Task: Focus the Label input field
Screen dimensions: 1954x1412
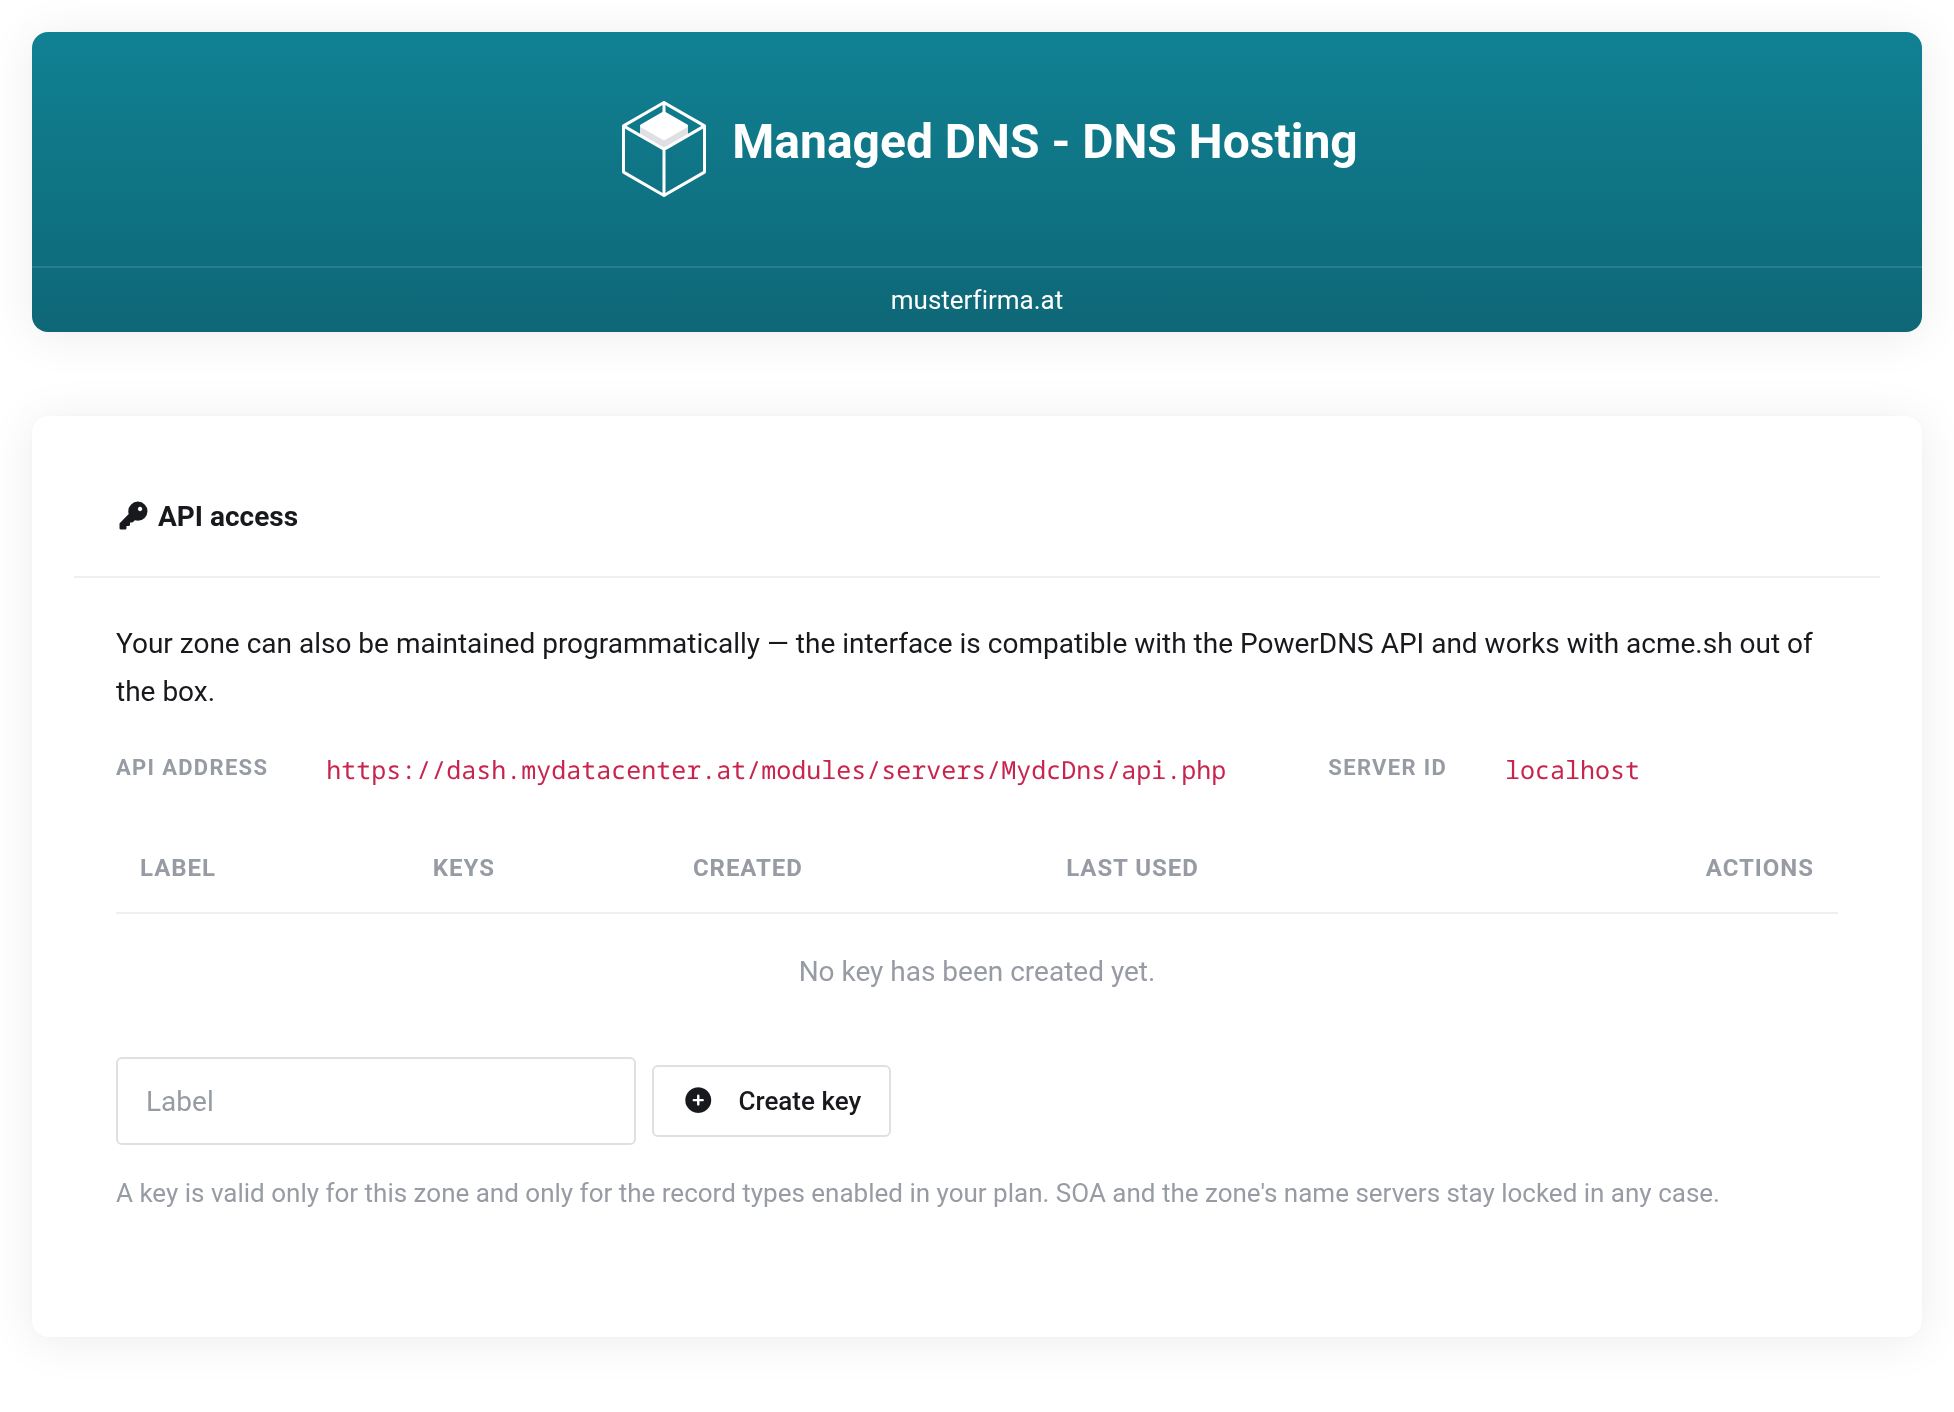Action: [x=376, y=1100]
